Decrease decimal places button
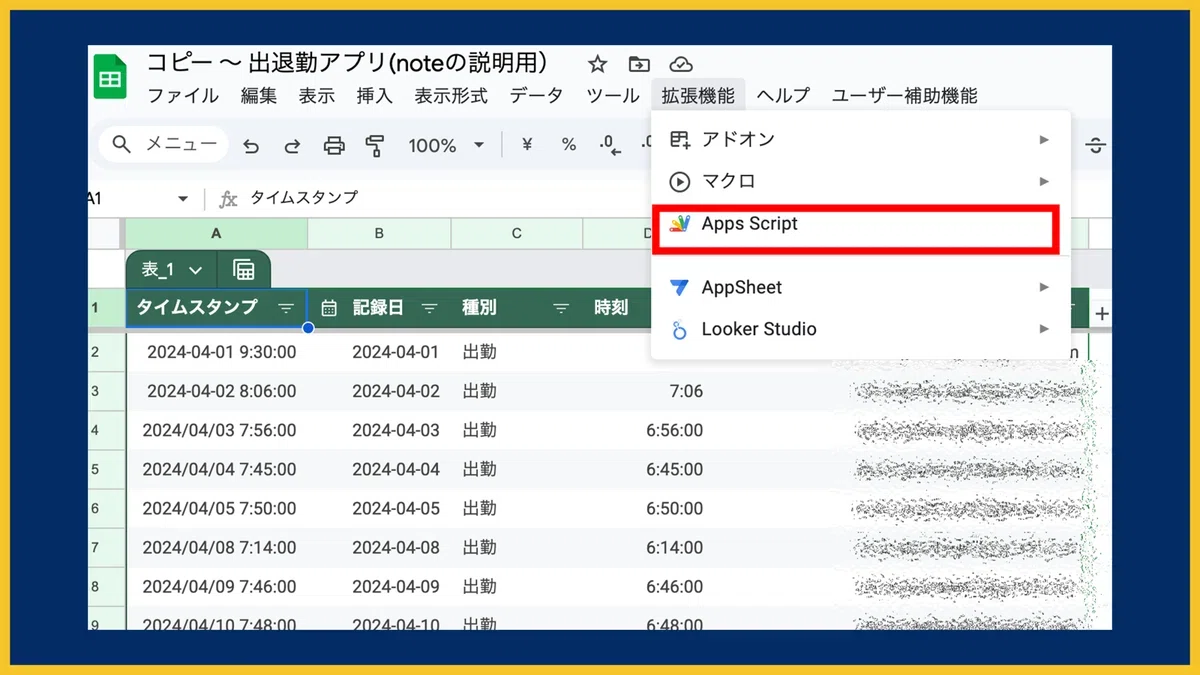 tap(610, 146)
